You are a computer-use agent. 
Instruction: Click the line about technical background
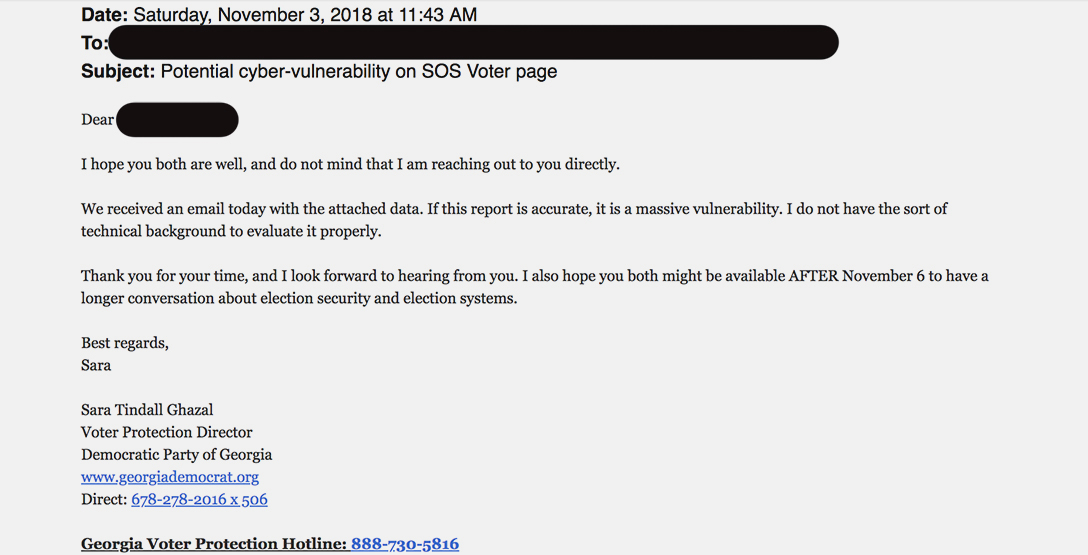coord(231,231)
